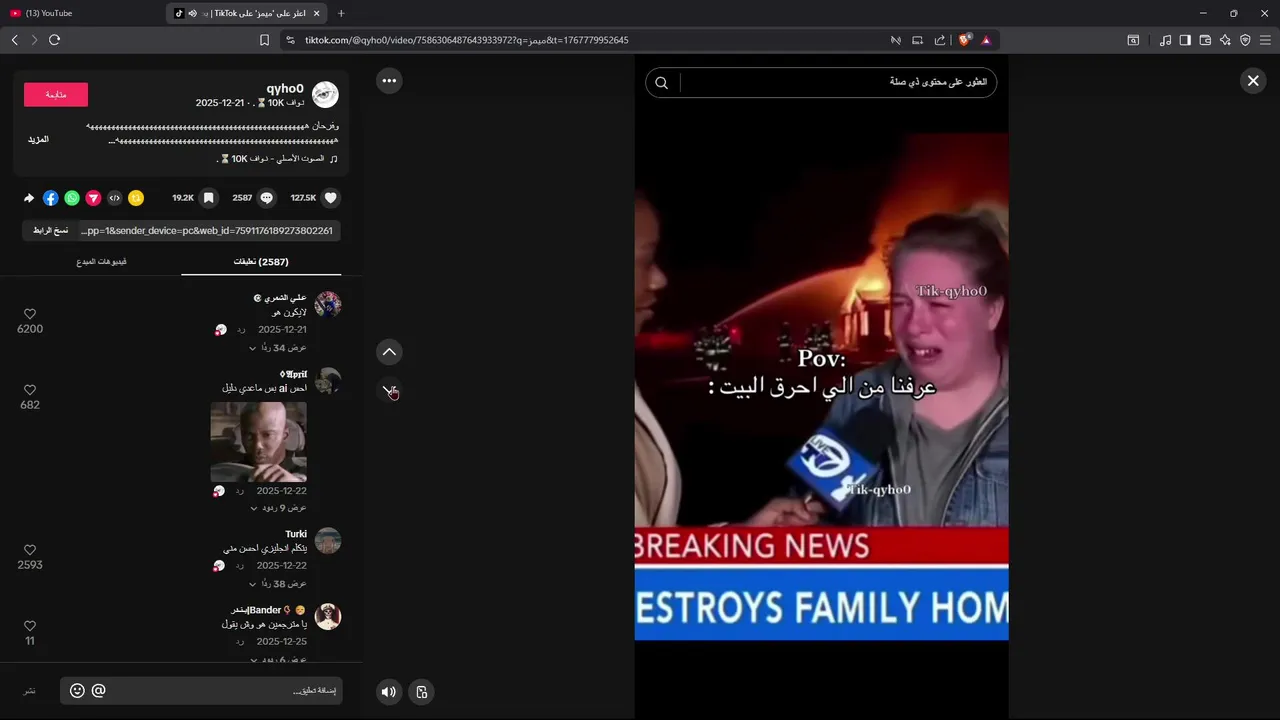Like Turki's comment with 2593 likes
Screen dimensions: 1280x720
pyautogui.click(x=30, y=550)
